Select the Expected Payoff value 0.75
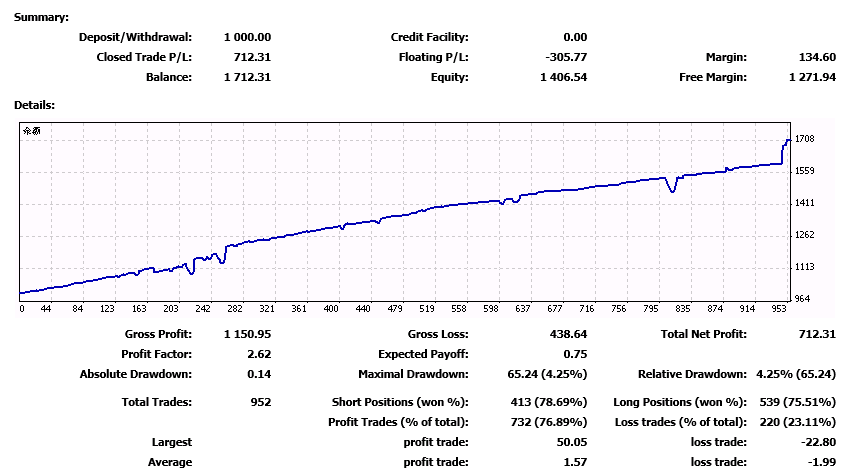857x470 pixels. (x=575, y=354)
